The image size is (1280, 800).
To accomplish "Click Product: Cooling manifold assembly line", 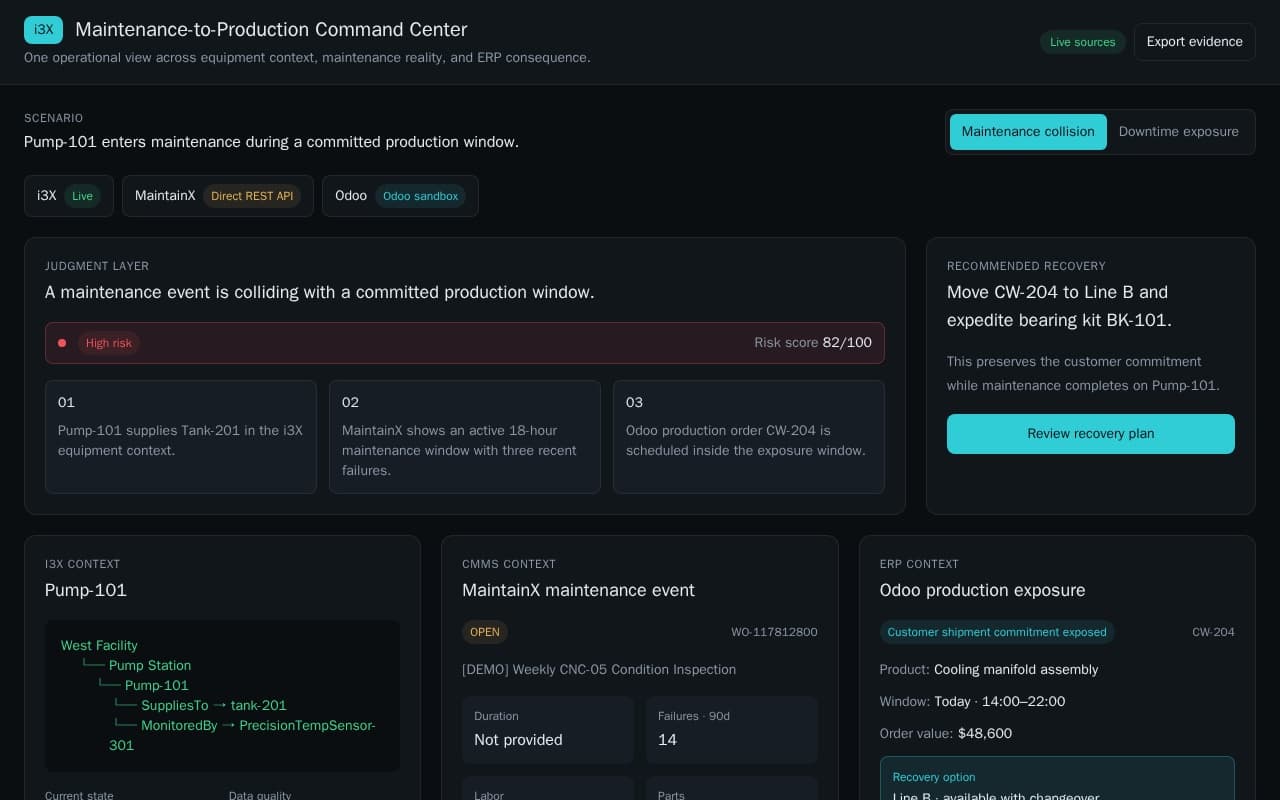I will point(989,670).
